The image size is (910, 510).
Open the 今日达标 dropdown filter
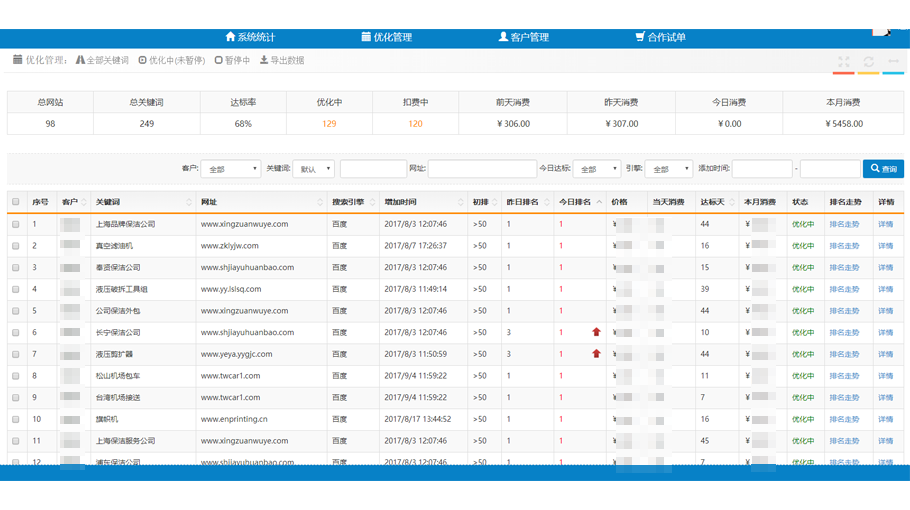click(x=597, y=169)
